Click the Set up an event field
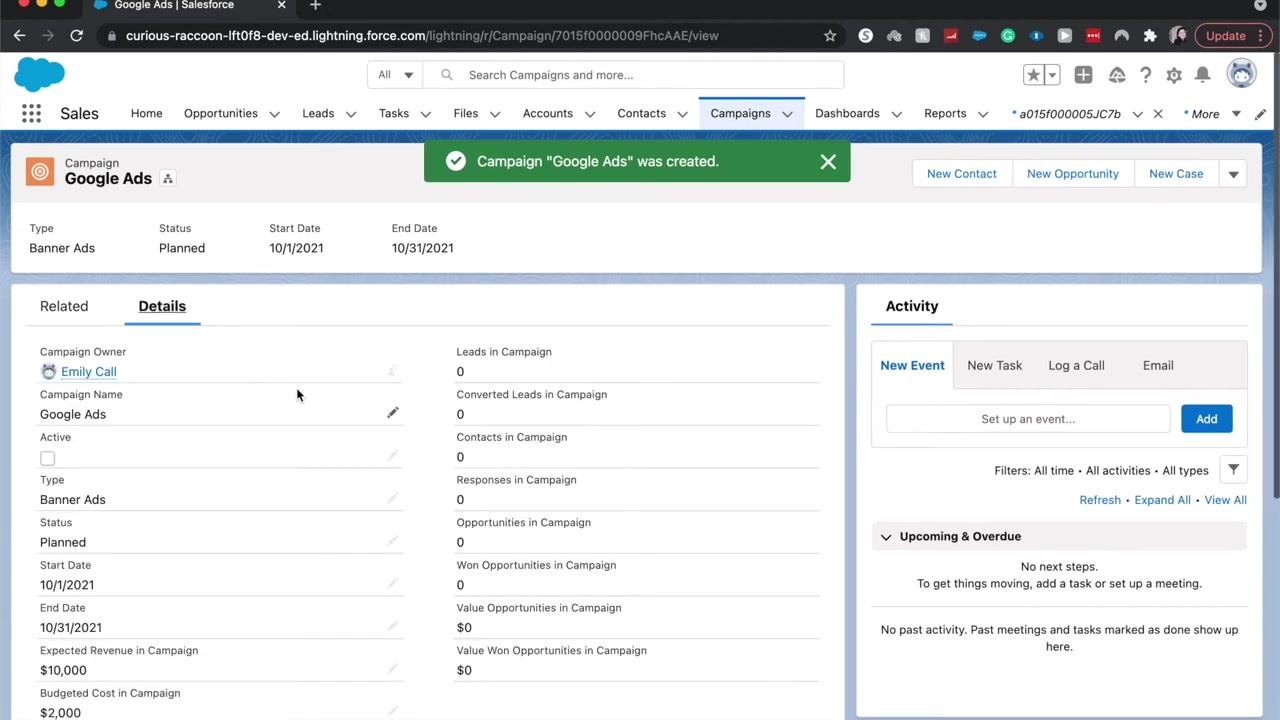 pos(1028,419)
